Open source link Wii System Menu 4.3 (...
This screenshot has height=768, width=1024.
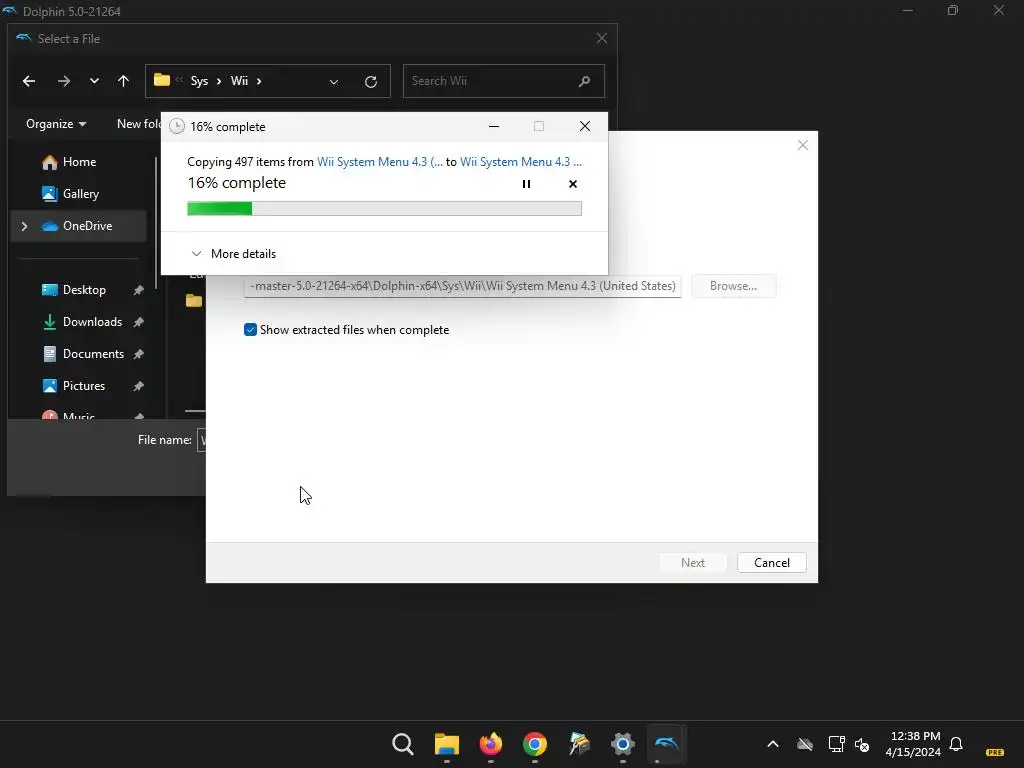click(x=379, y=161)
